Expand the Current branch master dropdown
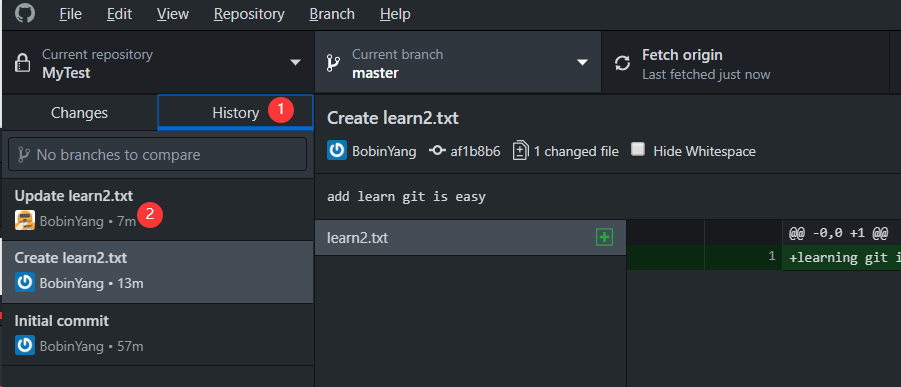This screenshot has width=901, height=387. (458, 63)
